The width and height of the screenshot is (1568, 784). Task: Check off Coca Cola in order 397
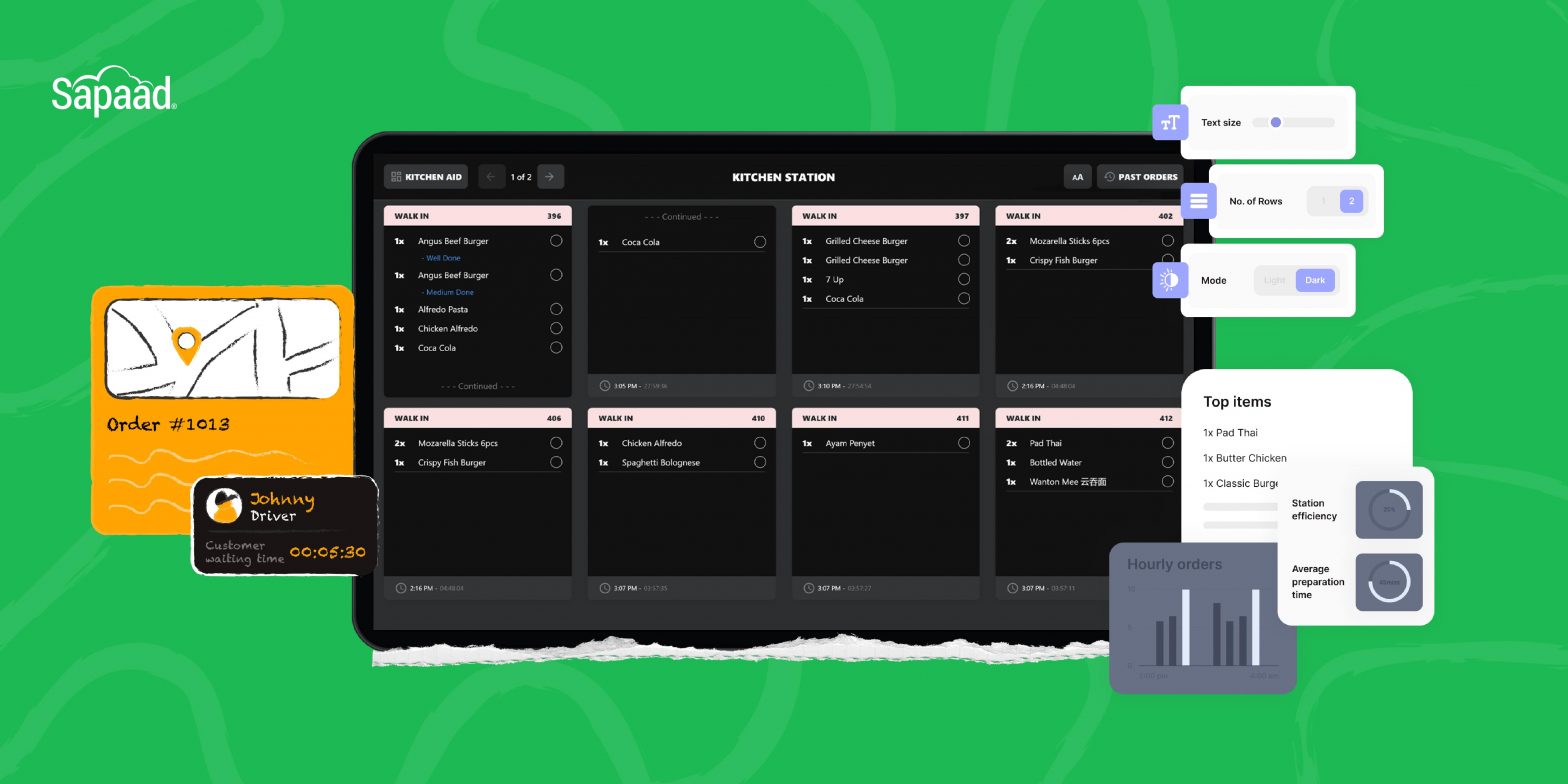tap(964, 298)
